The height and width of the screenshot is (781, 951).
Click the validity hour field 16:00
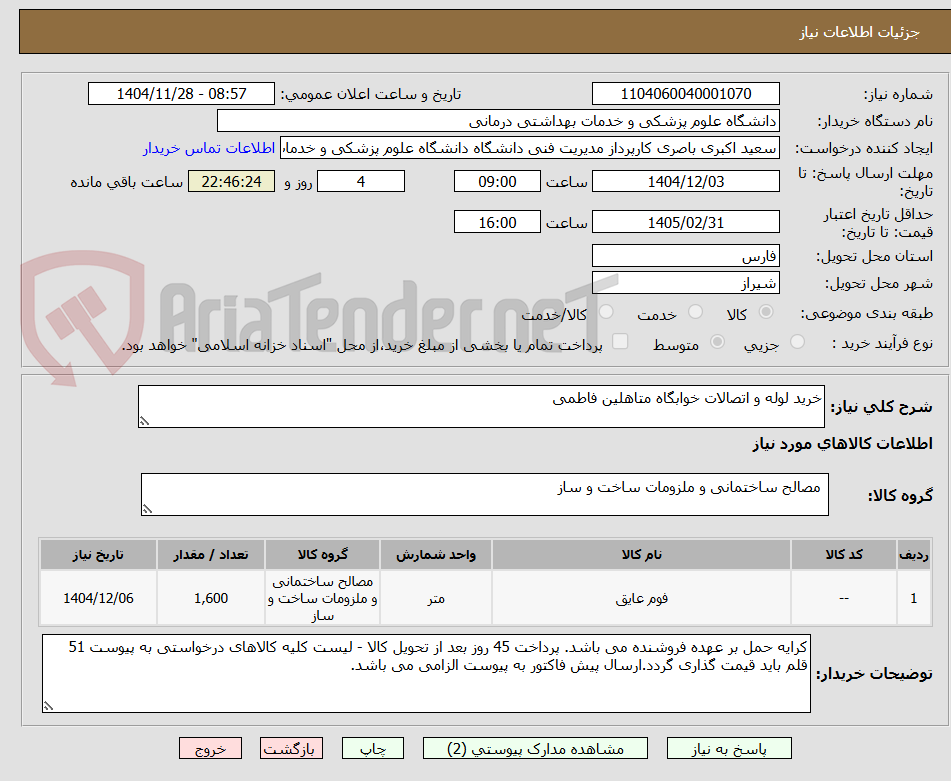coord(497,222)
